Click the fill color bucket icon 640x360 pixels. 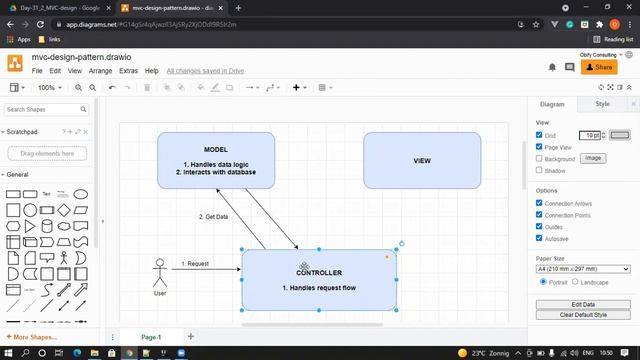click(201, 88)
